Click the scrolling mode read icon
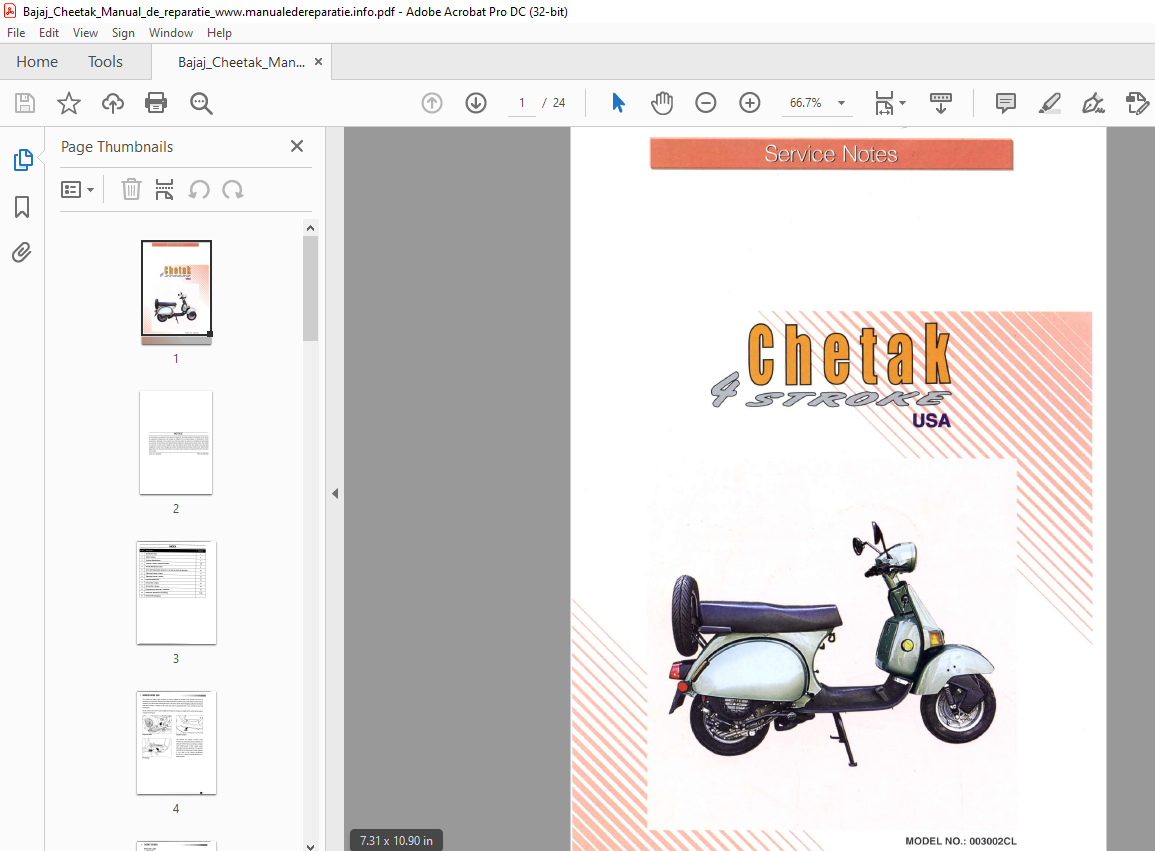 pyautogui.click(x=941, y=103)
